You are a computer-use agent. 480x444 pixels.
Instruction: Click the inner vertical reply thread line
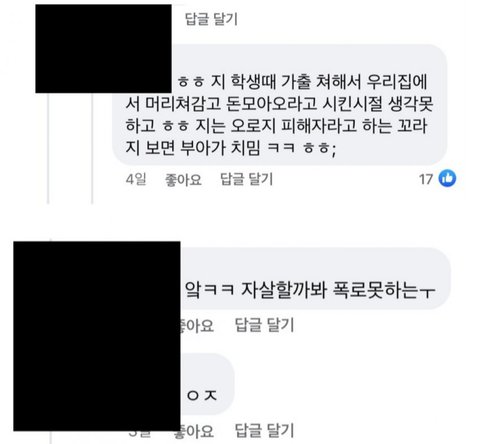click(92, 148)
